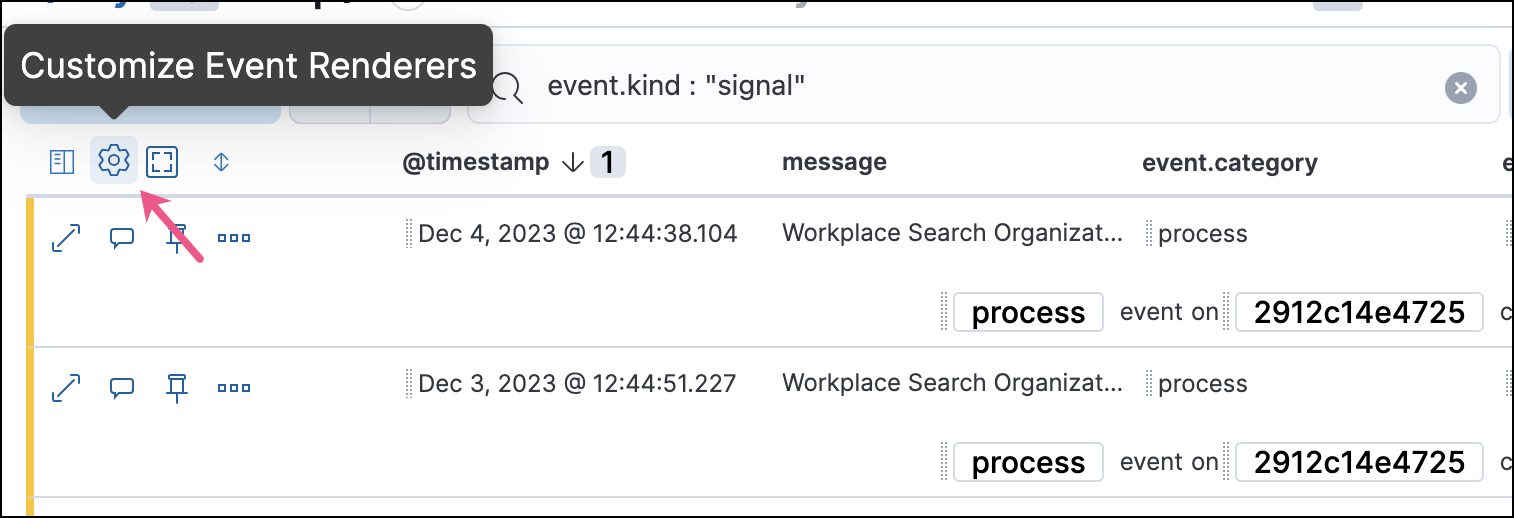Pin the Dec 4 event
Image resolution: width=1514 pixels, height=518 pixels.
[177, 238]
